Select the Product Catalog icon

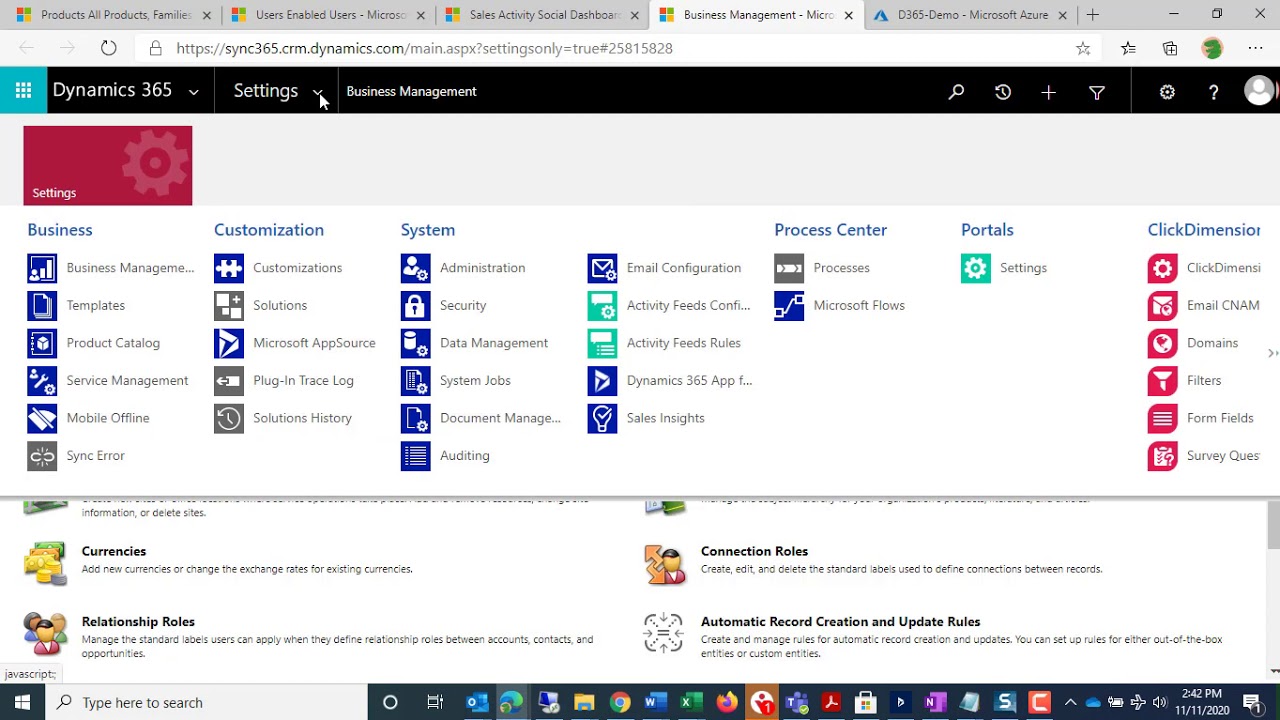(42, 343)
